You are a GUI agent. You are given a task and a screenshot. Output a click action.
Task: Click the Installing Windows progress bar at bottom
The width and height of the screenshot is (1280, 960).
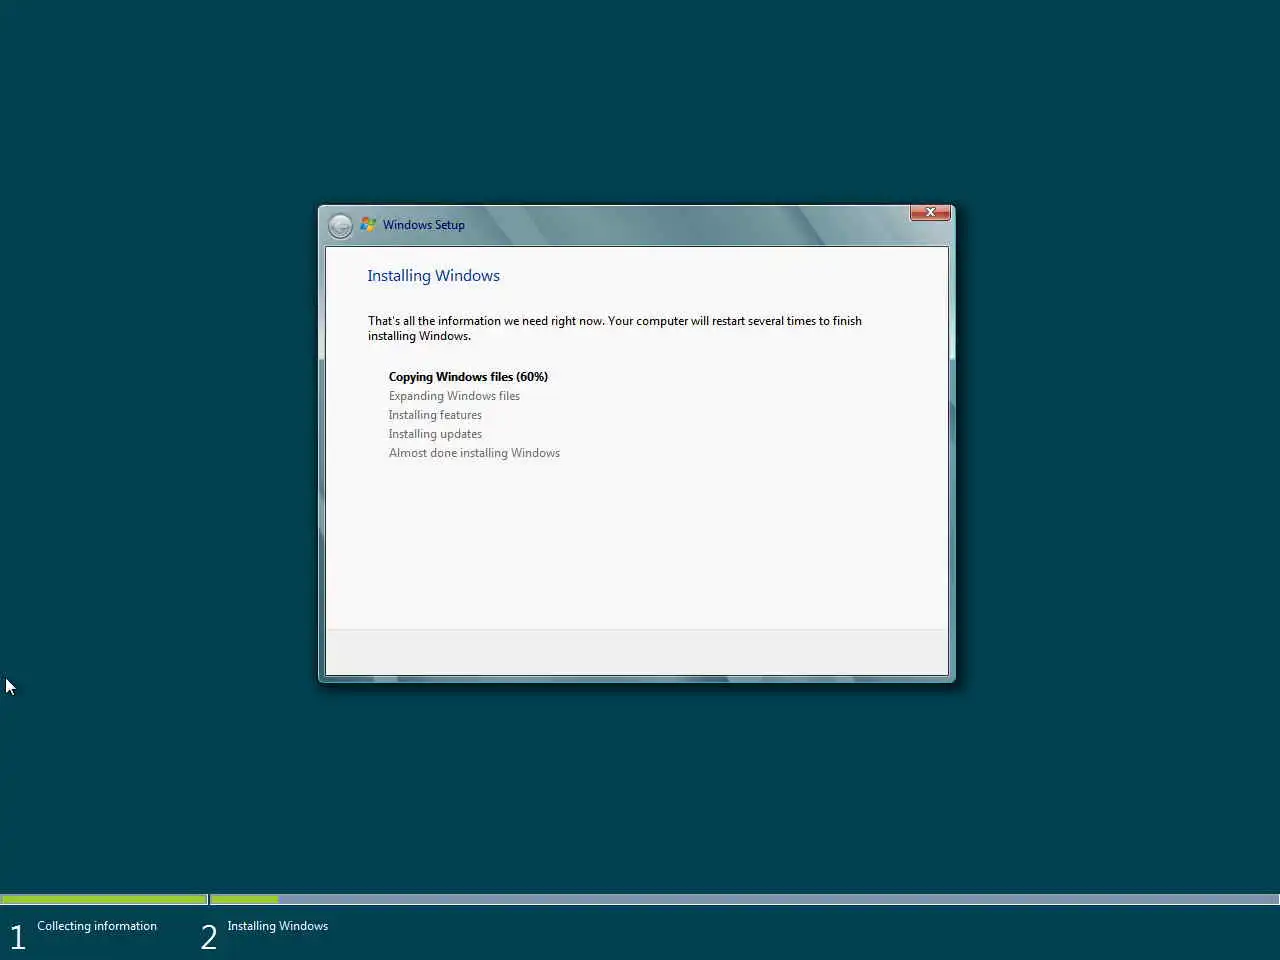point(745,899)
